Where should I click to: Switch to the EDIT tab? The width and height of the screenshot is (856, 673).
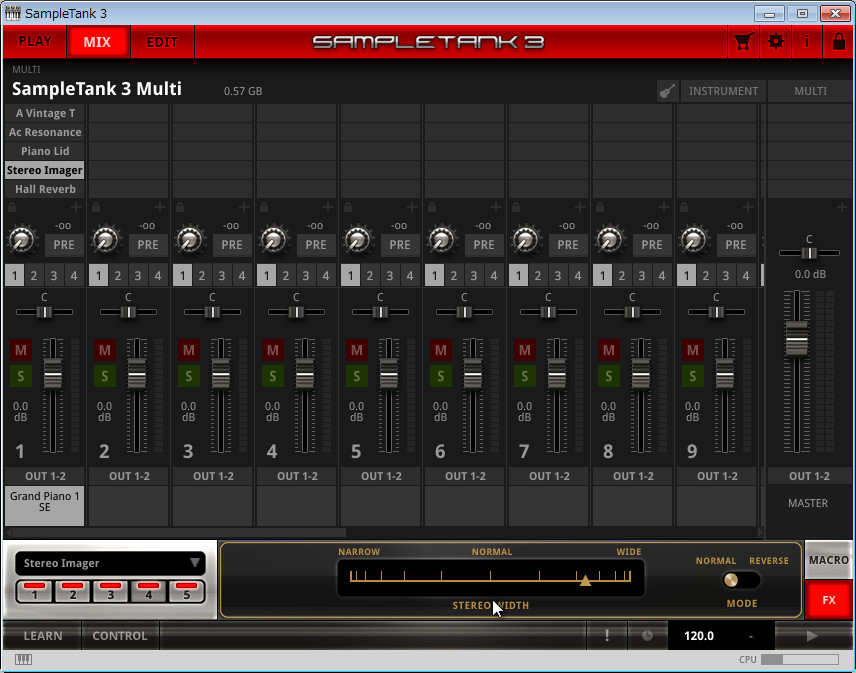(162, 41)
